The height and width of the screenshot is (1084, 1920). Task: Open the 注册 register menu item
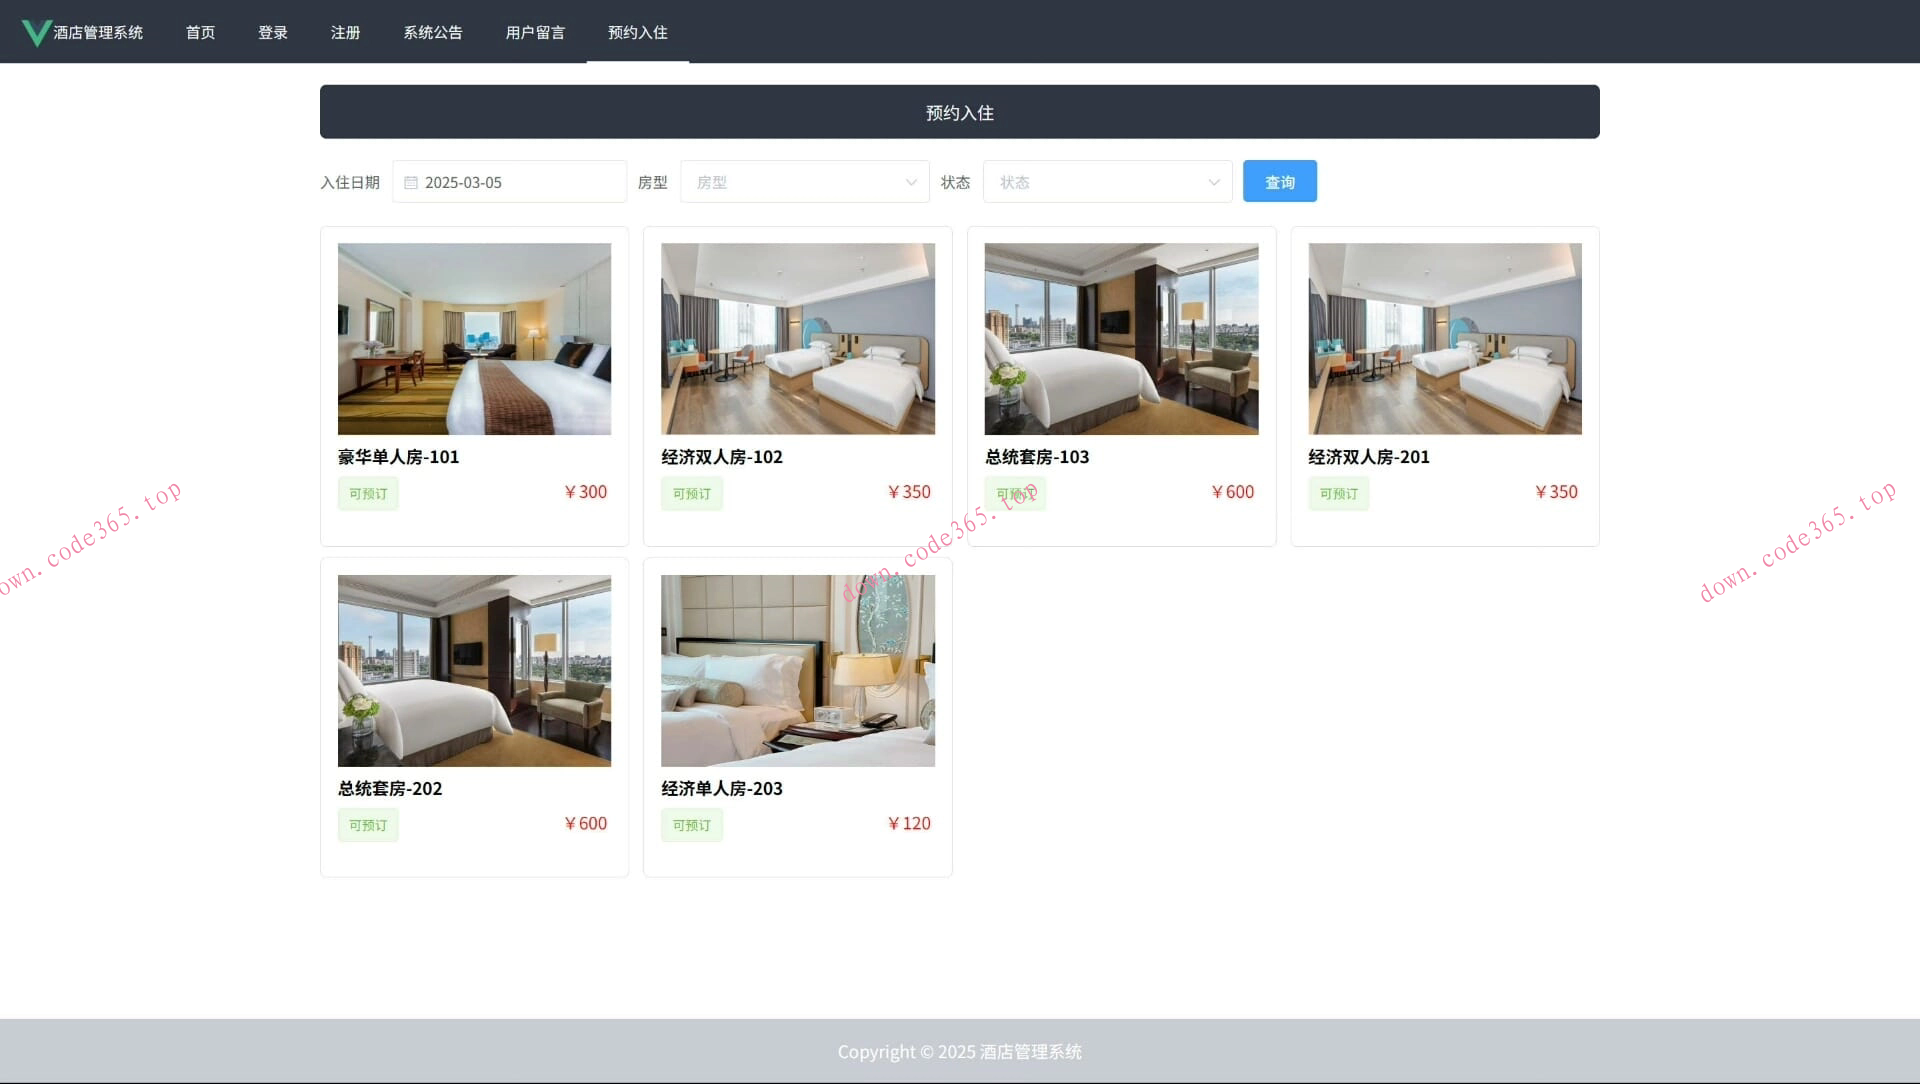click(x=345, y=32)
